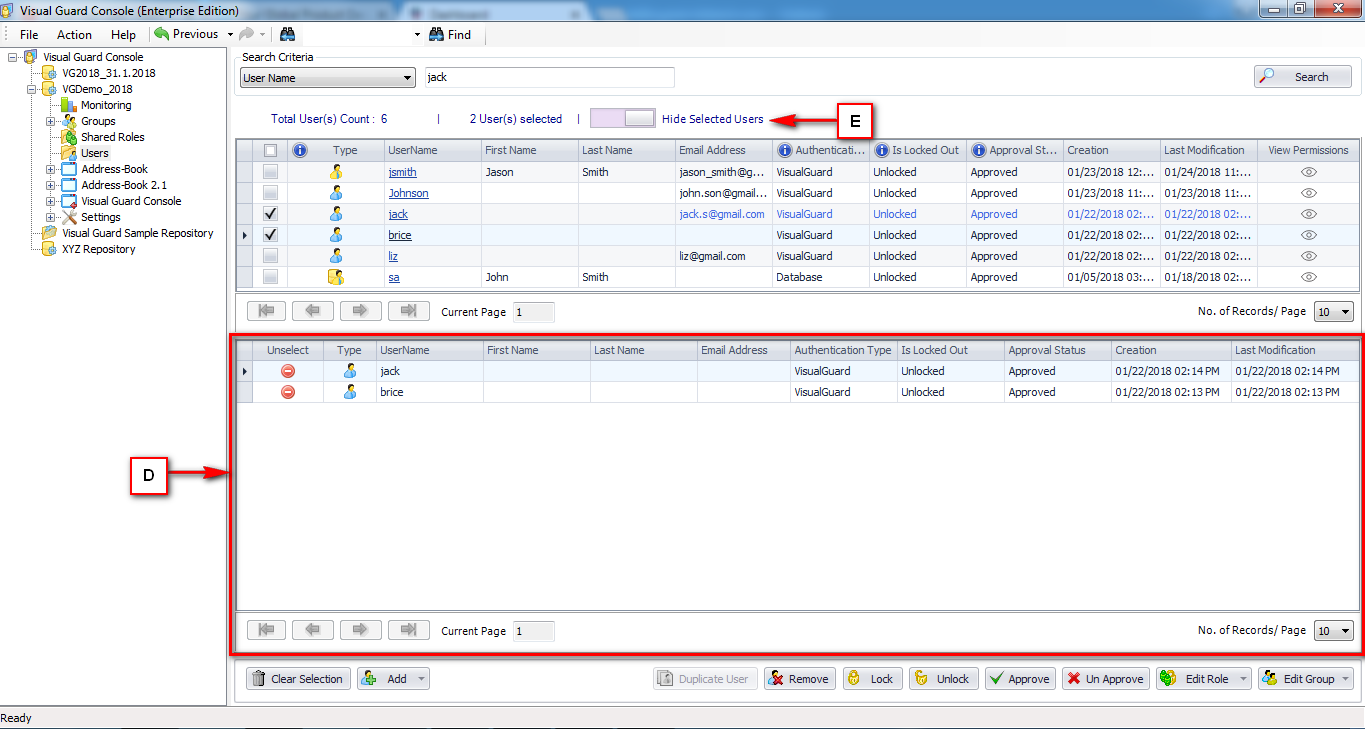Toggle the Hide Selected Users switch
Viewport: 1365px width, 729px height.
pos(623,119)
